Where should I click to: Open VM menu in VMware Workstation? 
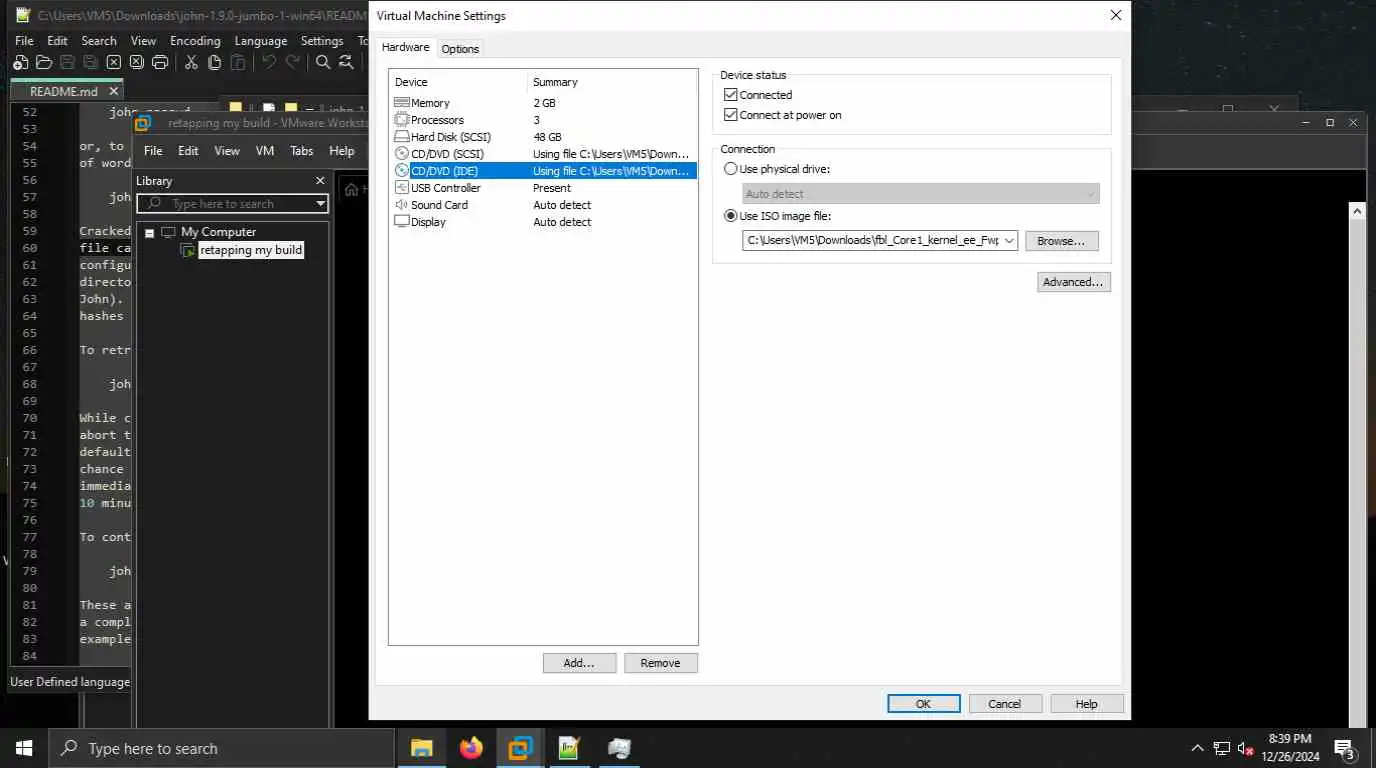[265, 151]
